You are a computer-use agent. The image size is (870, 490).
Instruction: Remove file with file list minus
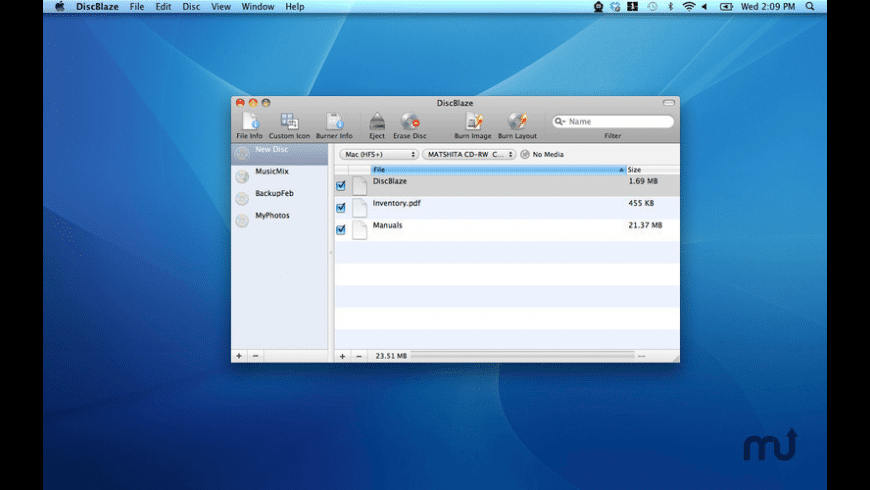click(359, 356)
